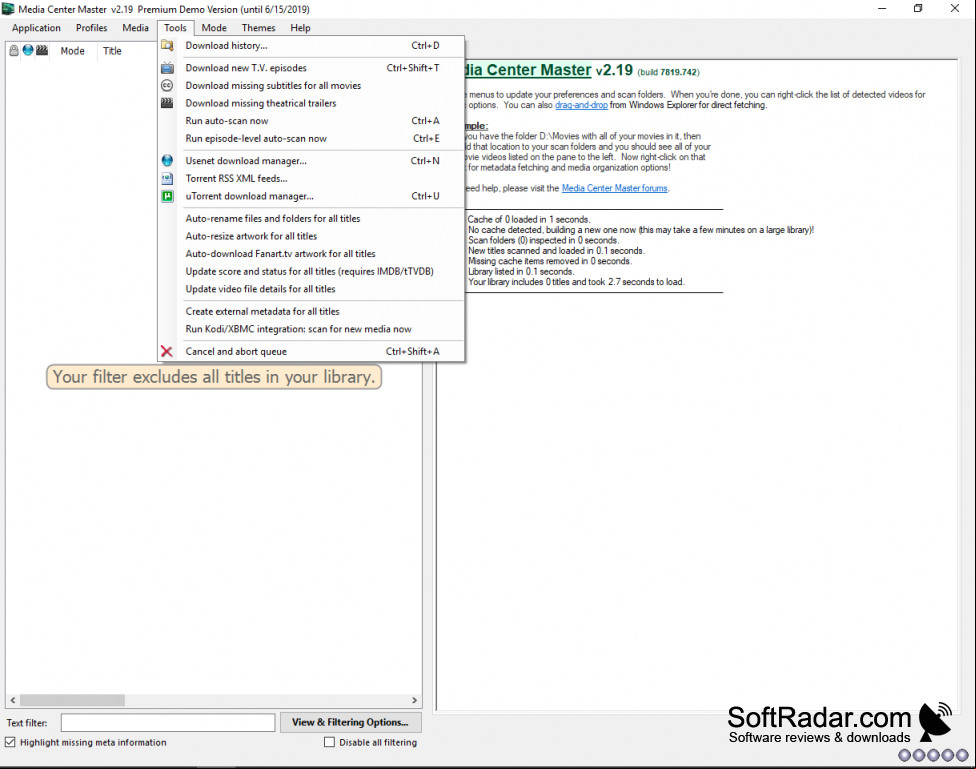Screen dimensions: 976x769
Task: Click the green uTorrent icon
Action: (167, 196)
